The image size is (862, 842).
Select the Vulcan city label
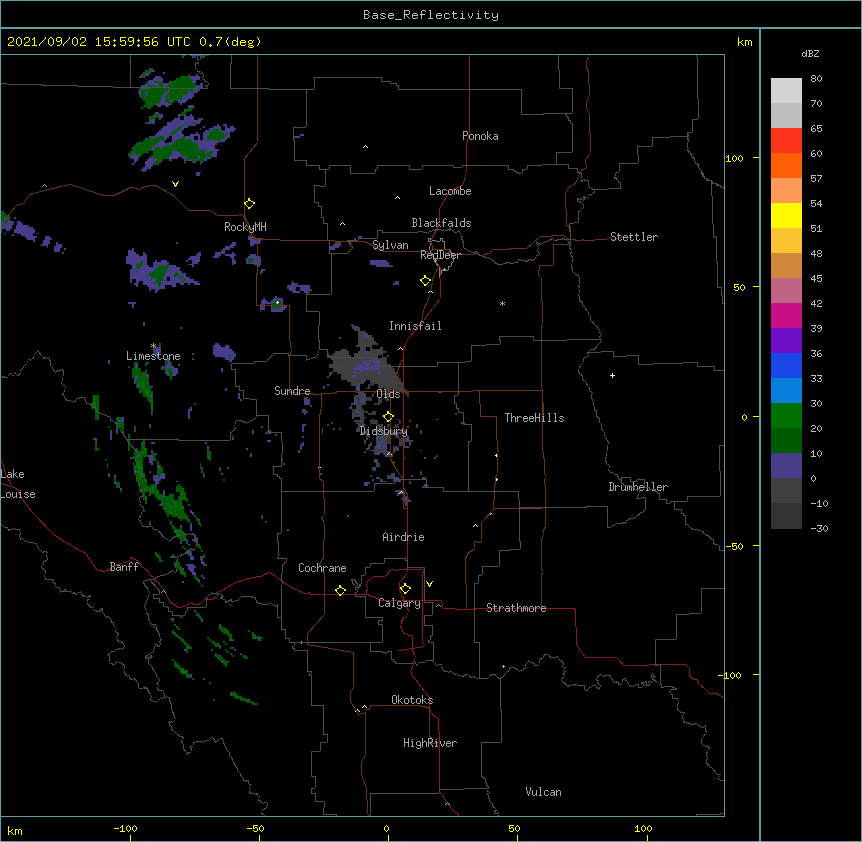pyautogui.click(x=543, y=792)
